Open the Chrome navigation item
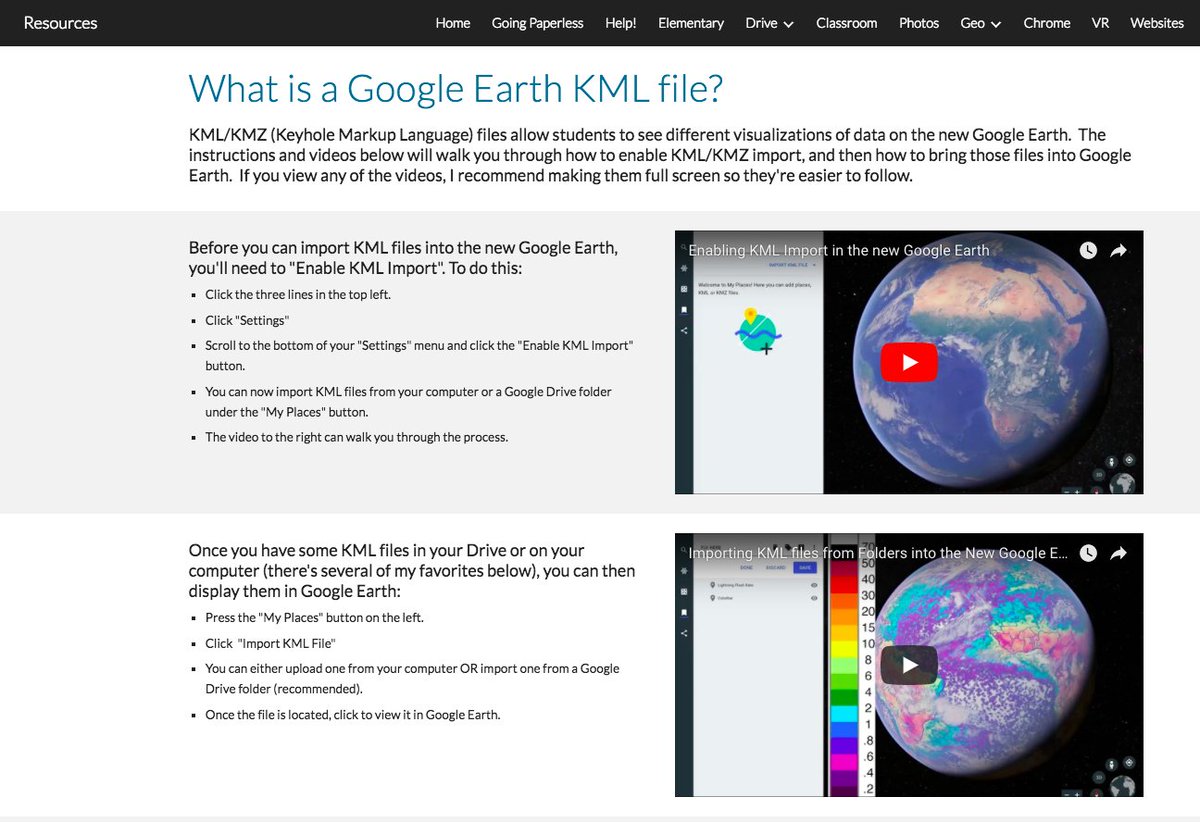This screenshot has height=822, width=1200. pyautogui.click(x=1047, y=23)
